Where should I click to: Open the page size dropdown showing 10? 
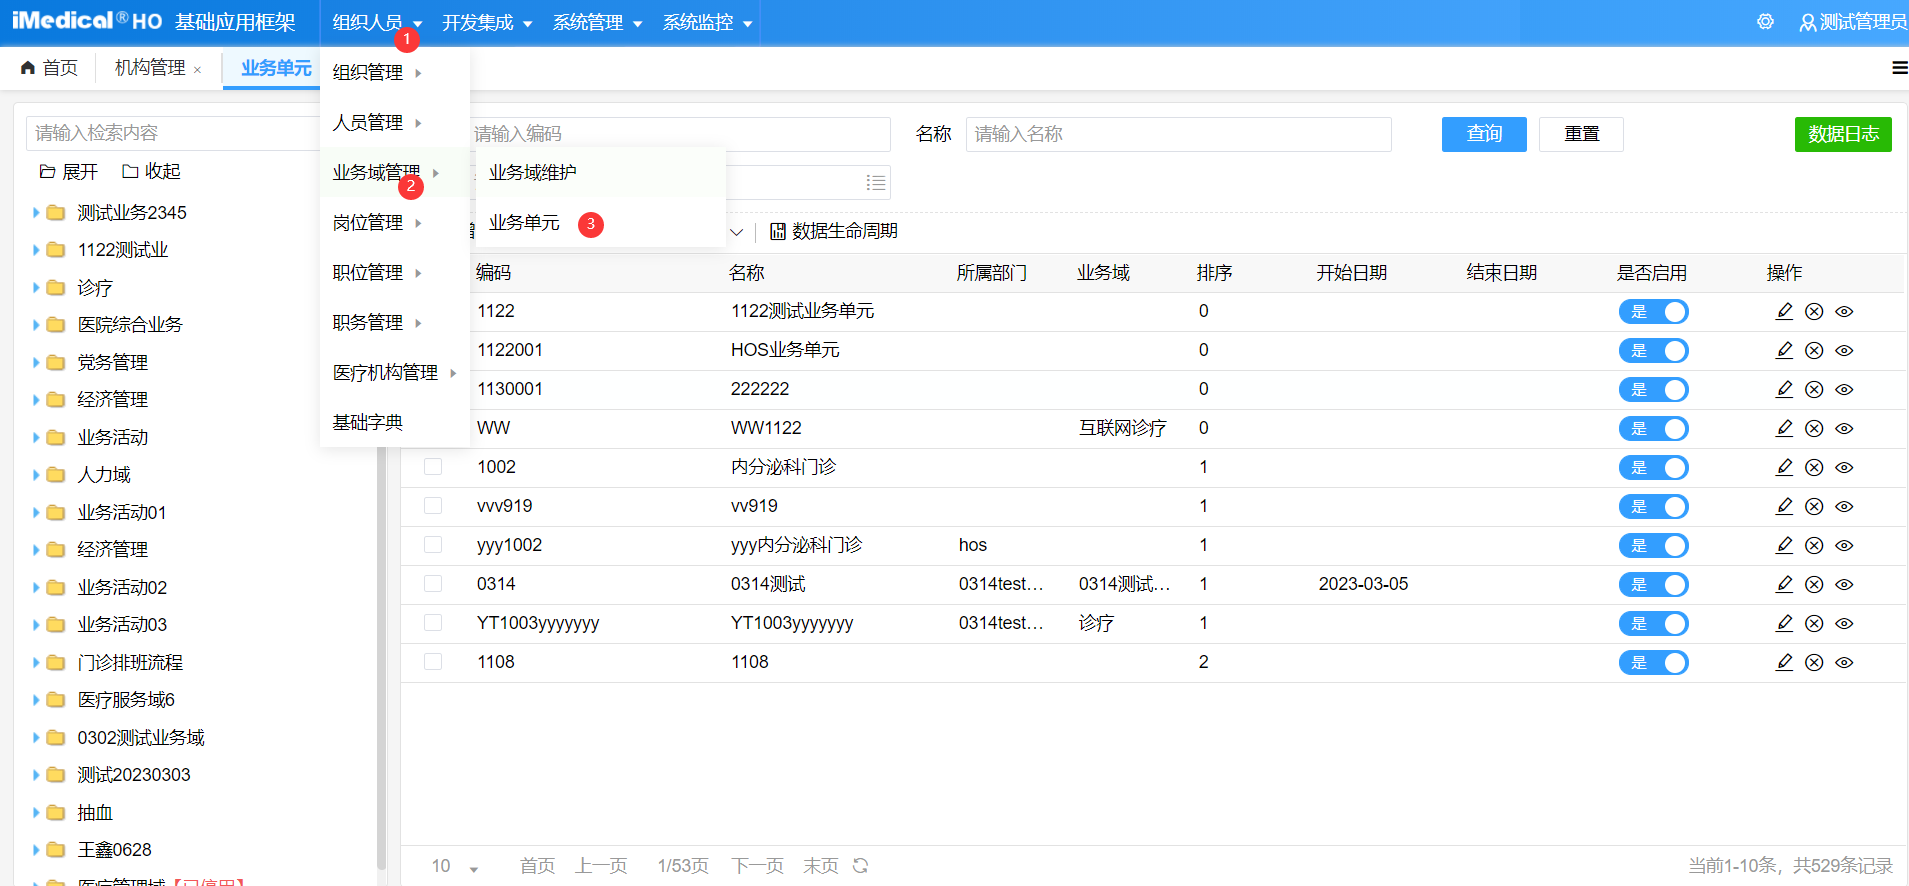pyautogui.click(x=455, y=866)
